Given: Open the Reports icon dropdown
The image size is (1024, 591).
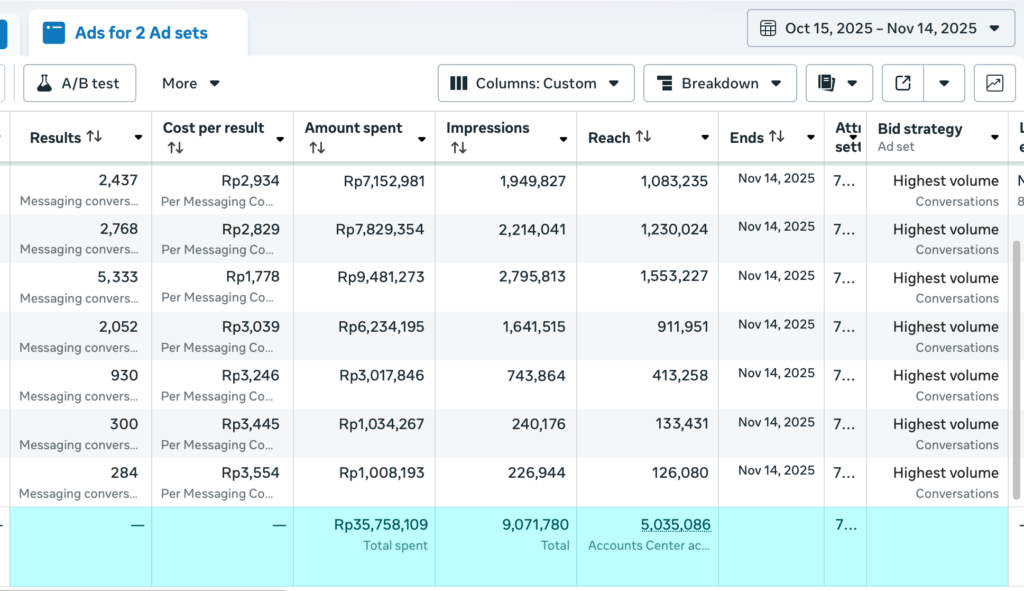Looking at the screenshot, I should 838,84.
